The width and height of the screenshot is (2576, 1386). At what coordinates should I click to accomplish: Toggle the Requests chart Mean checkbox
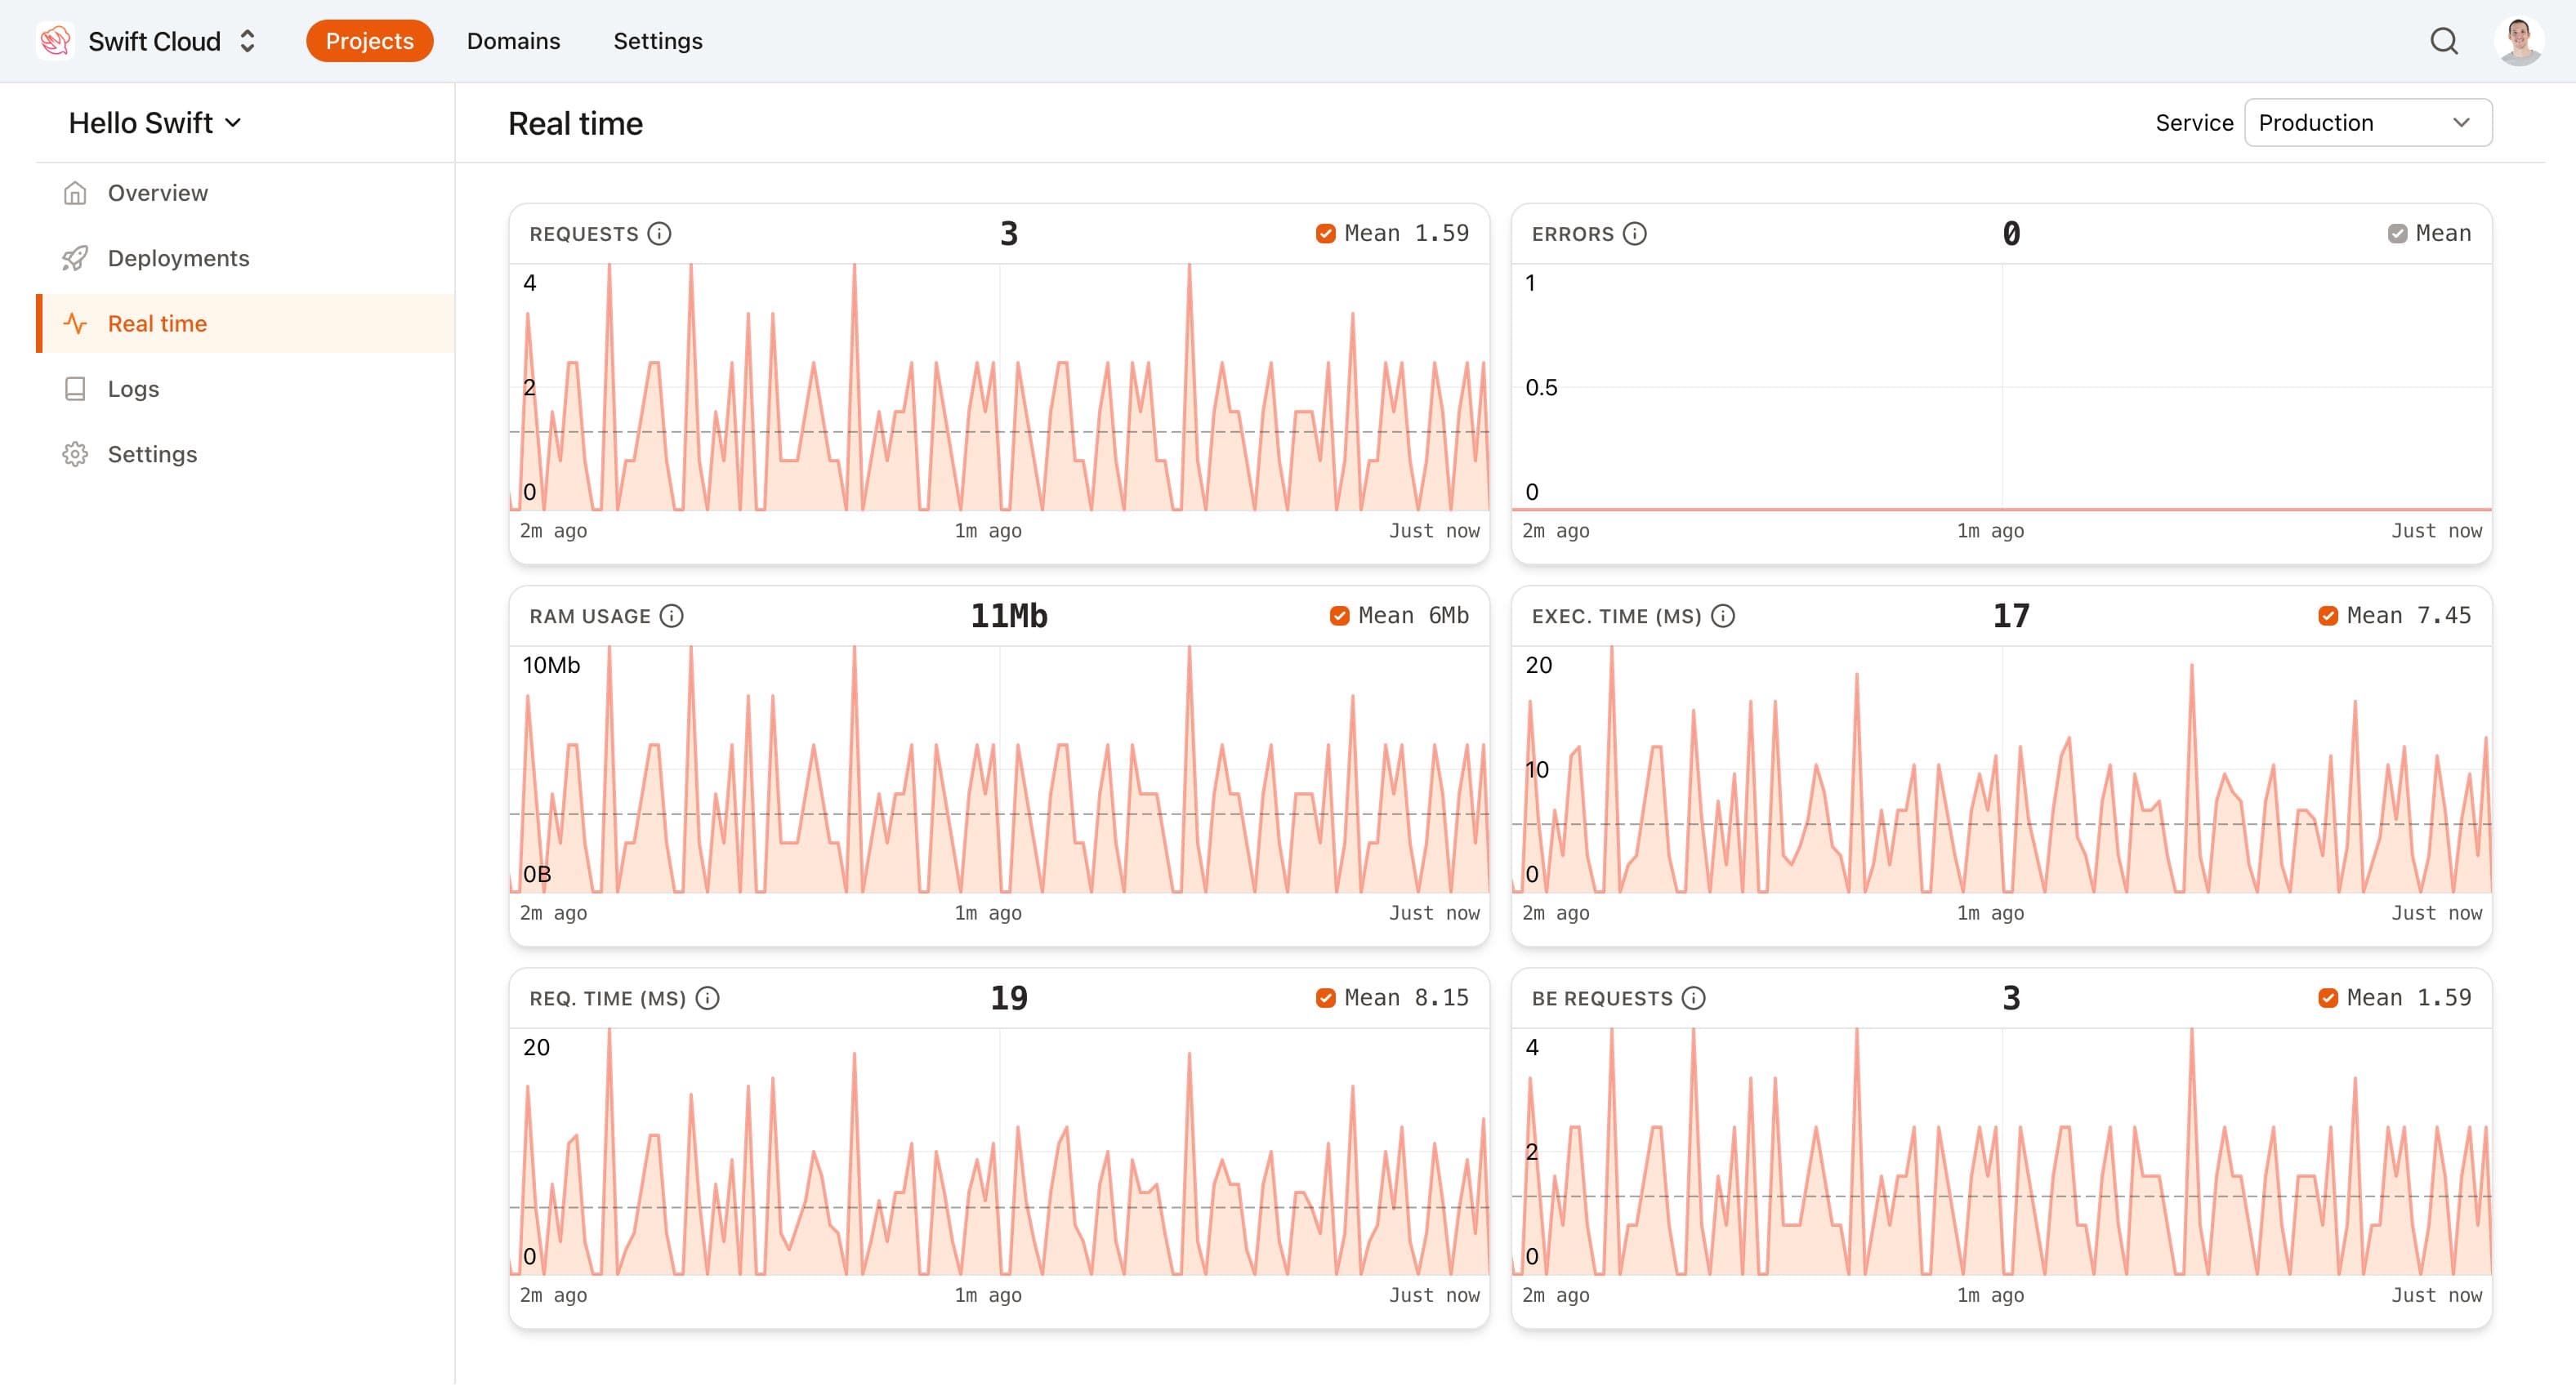click(1323, 234)
